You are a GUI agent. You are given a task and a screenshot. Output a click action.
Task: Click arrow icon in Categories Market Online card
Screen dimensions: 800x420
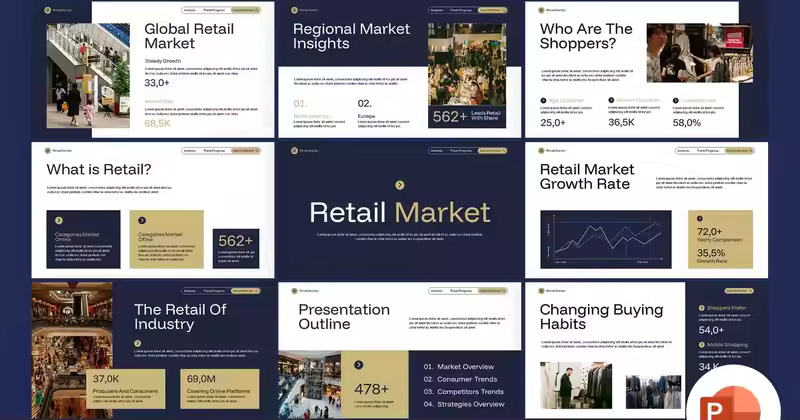tap(59, 220)
